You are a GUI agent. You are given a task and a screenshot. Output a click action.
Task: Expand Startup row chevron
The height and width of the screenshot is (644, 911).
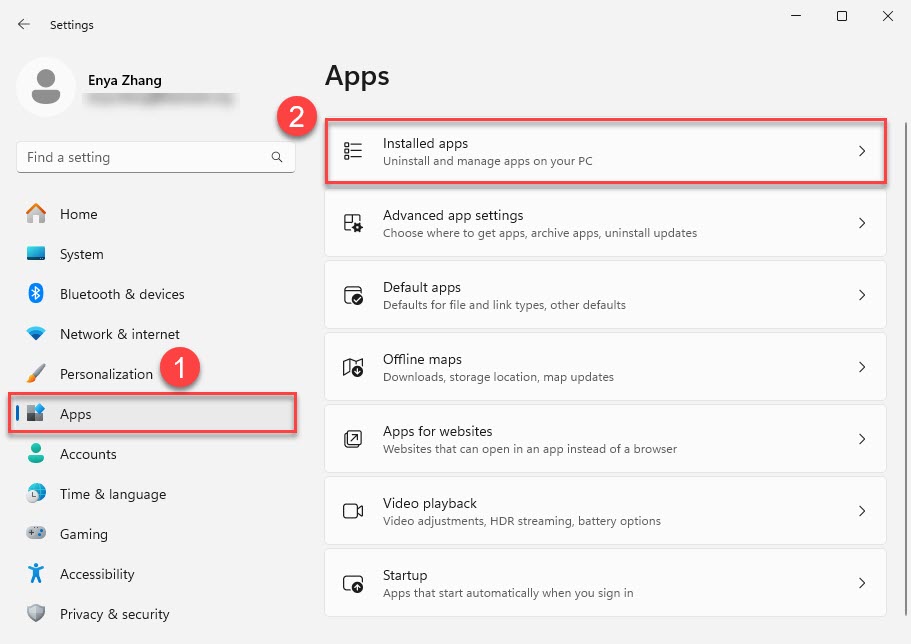tap(862, 583)
